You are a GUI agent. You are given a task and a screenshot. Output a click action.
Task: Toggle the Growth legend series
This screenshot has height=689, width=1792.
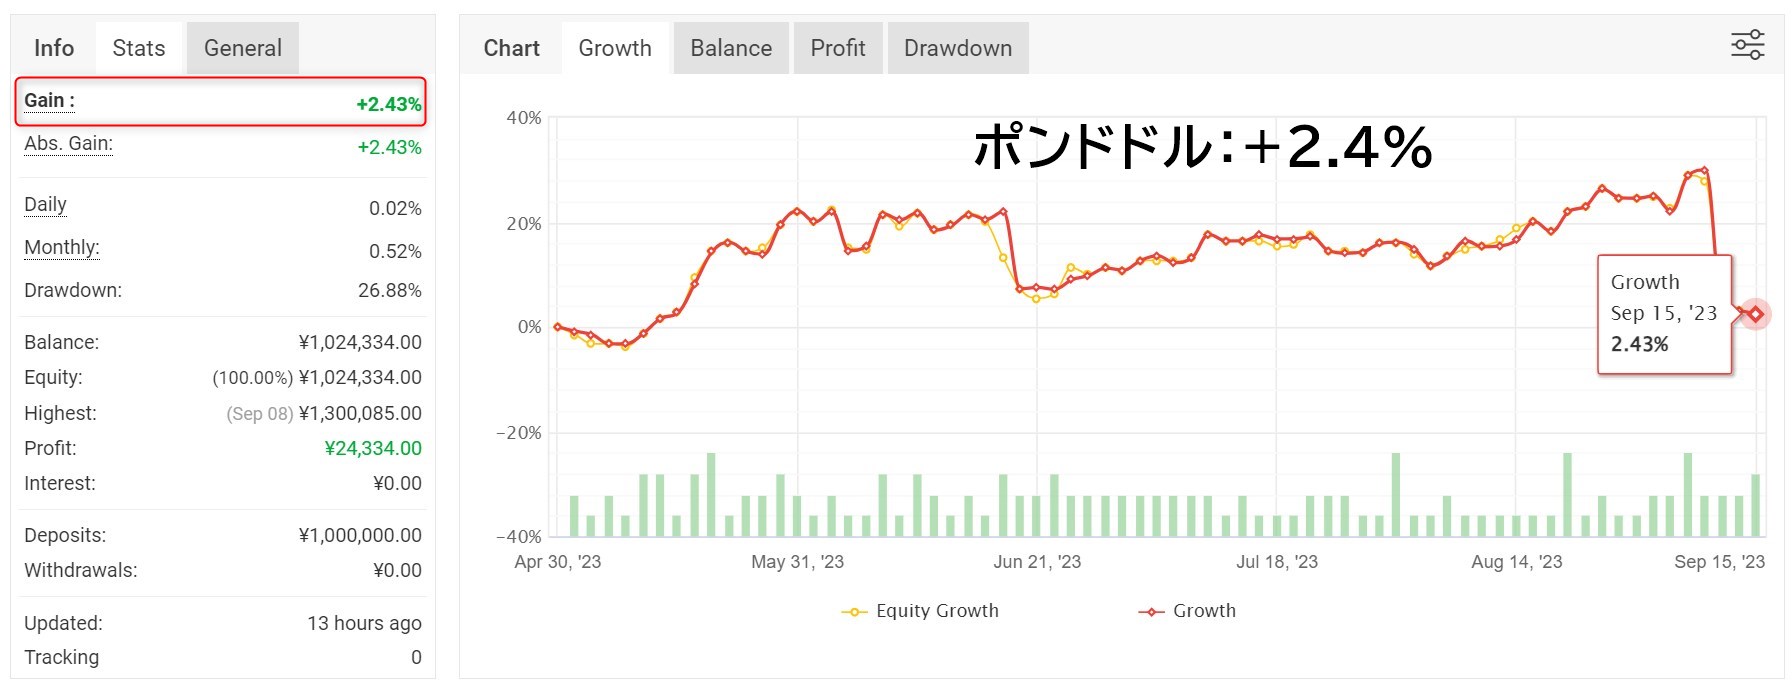(x=1187, y=611)
